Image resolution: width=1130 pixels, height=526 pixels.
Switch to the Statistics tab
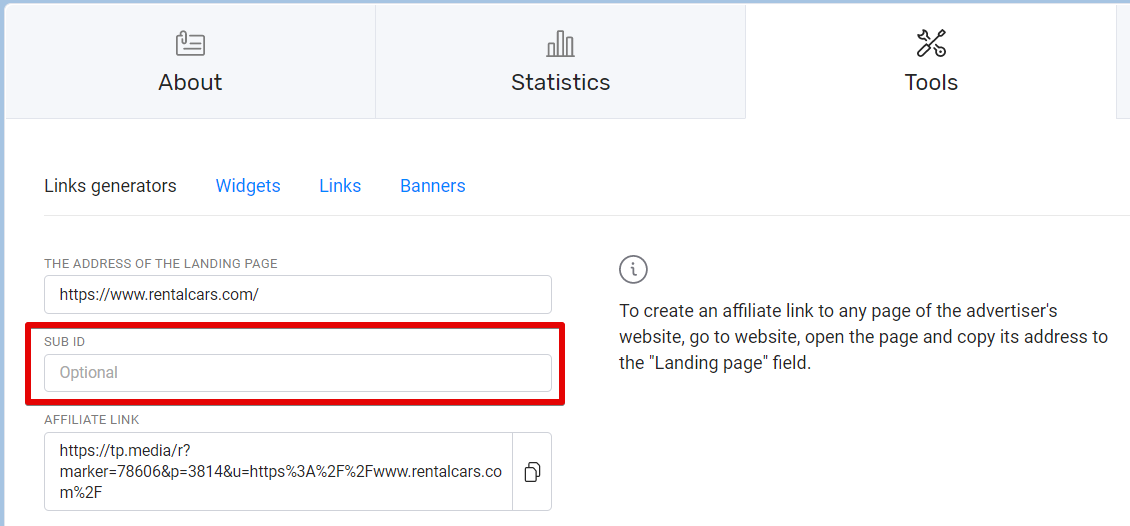coord(561,62)
